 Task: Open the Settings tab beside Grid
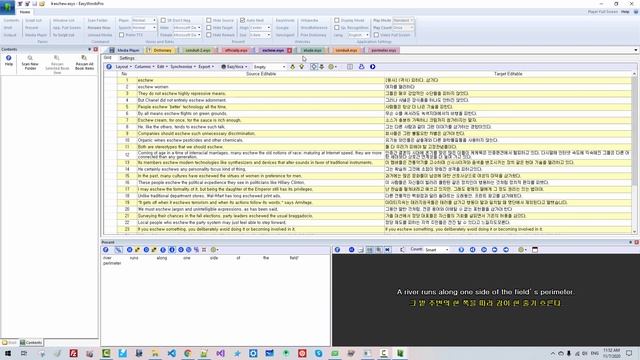pyautogui.click(x=127, y=58)
